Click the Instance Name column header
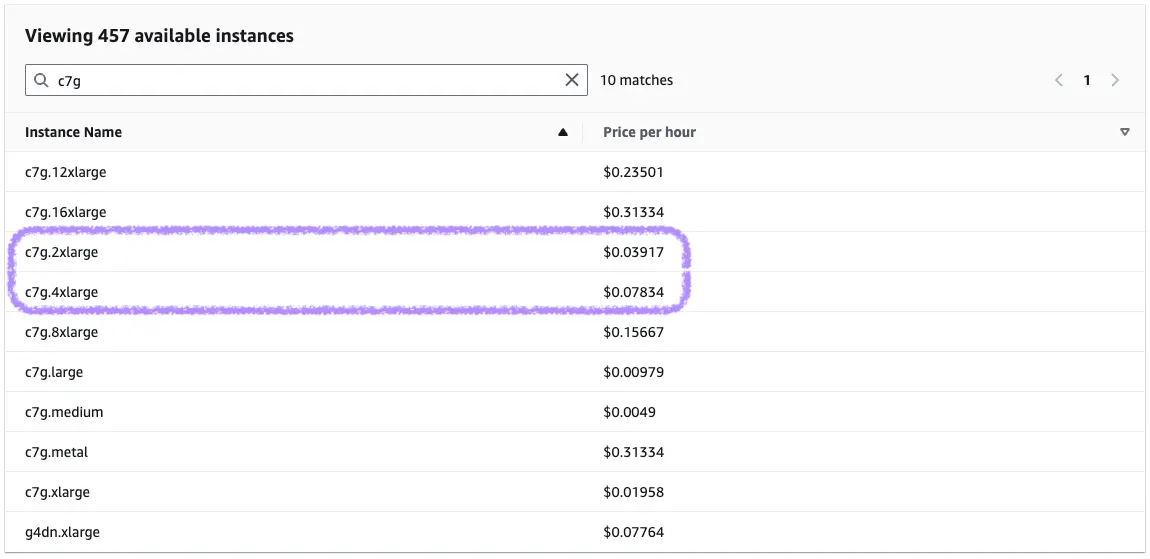The width and height of the screenshot is (1150, 559). (74, 132)
